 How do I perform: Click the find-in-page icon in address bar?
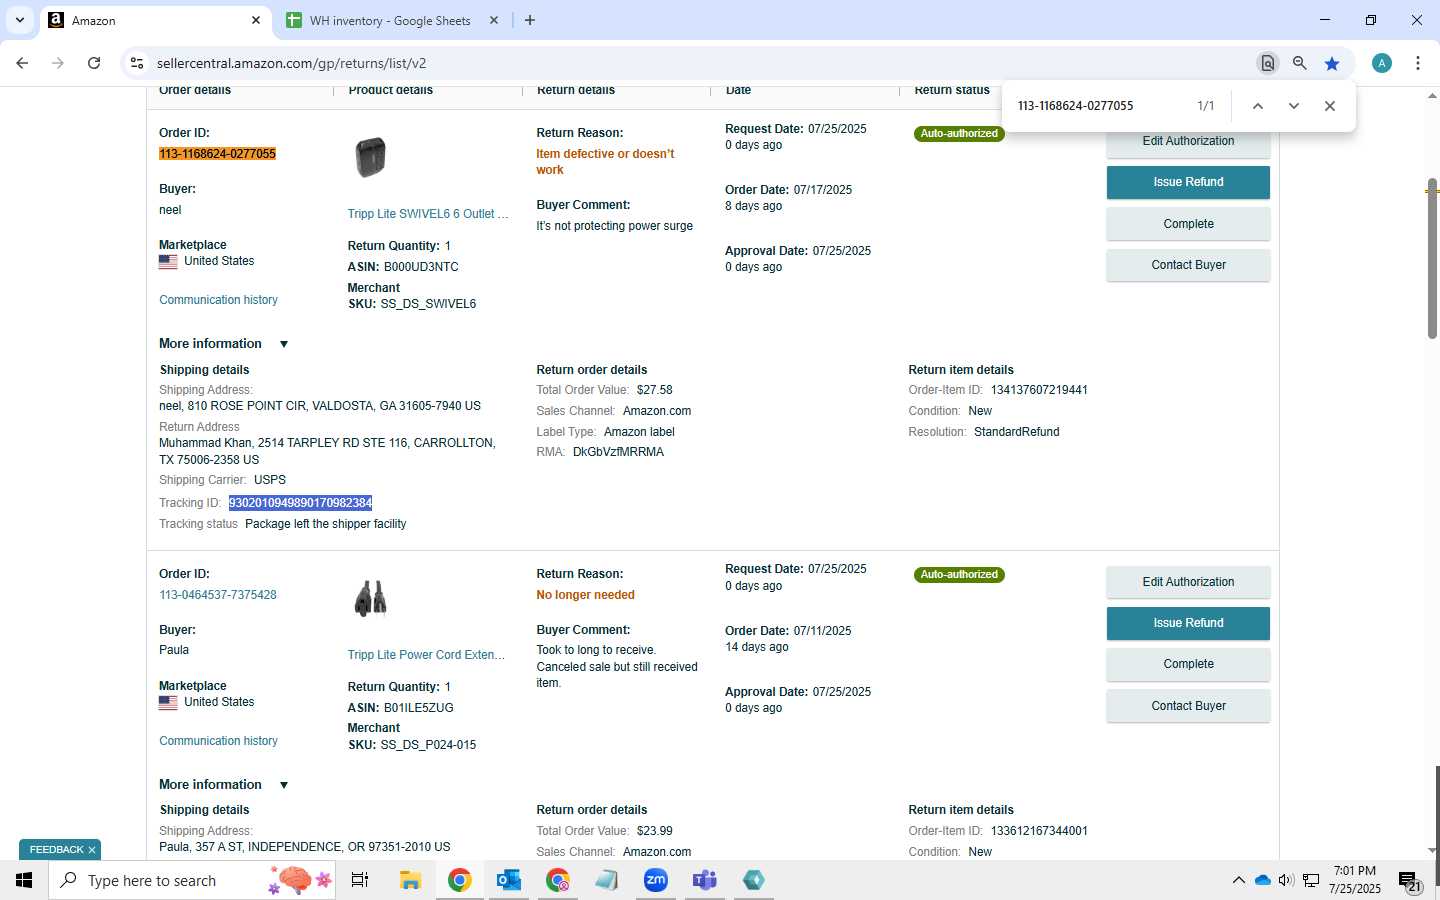1267,63
